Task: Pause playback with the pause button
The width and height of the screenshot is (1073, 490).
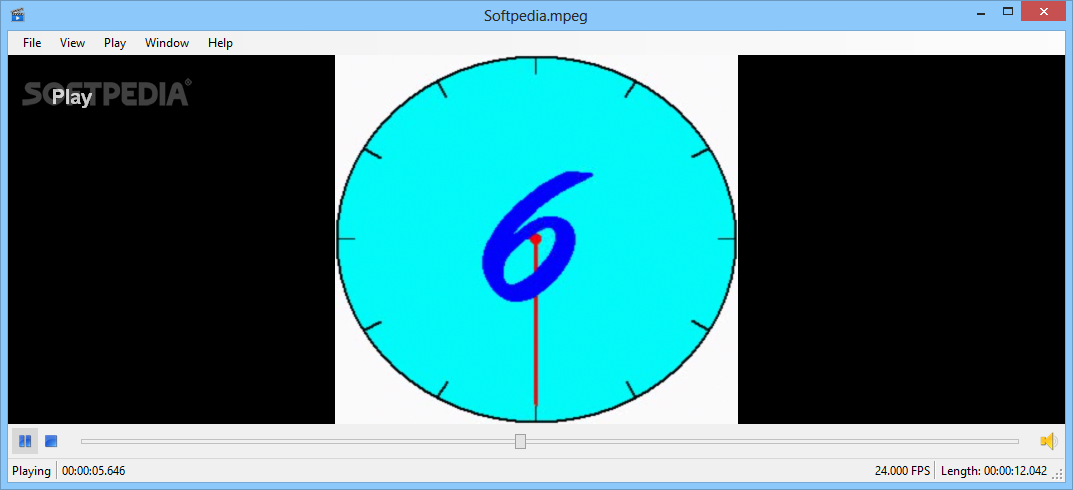Action: (x=25, y=441)
